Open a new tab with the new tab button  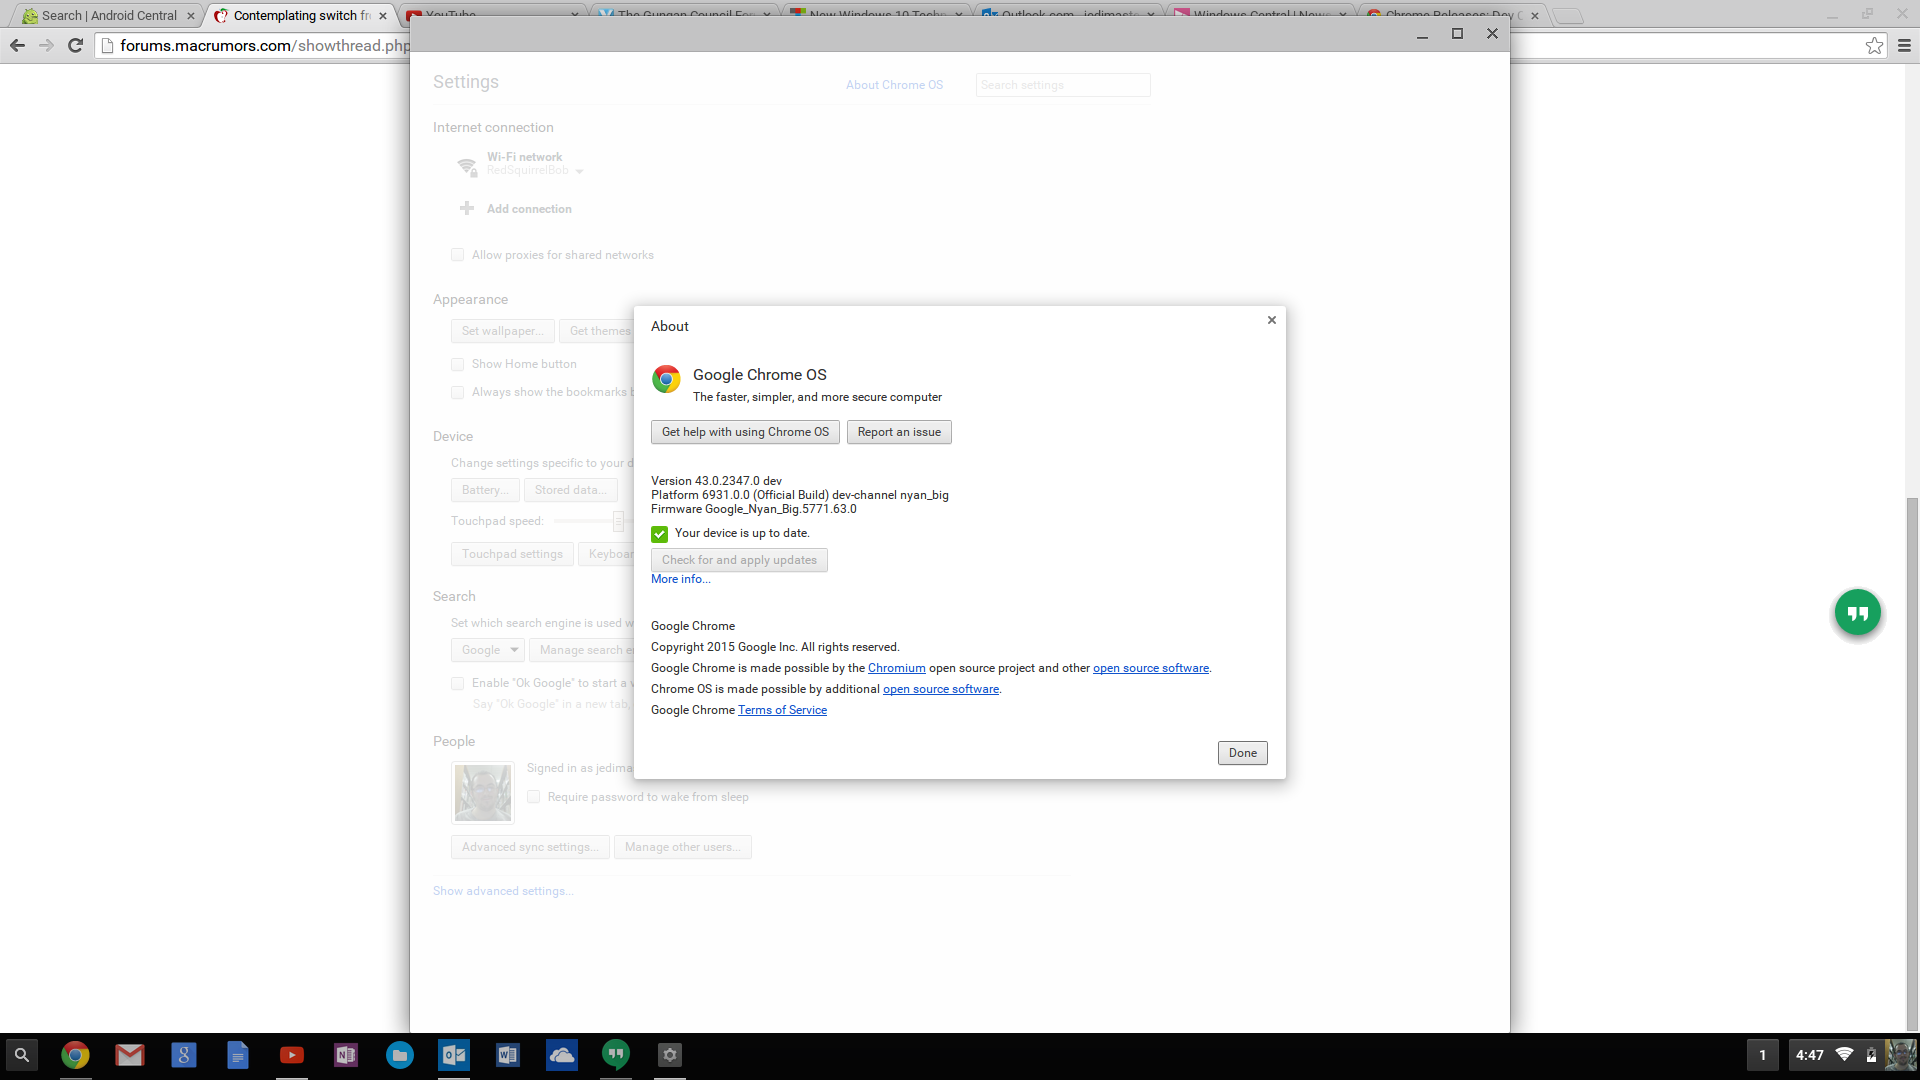tap(1568, 16)
